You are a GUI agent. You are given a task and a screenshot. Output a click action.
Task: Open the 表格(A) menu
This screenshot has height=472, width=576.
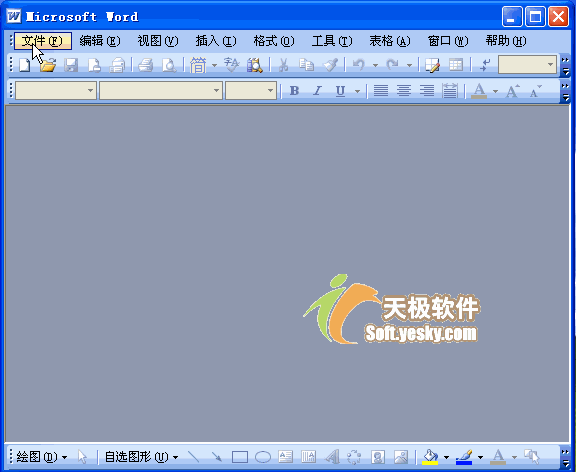[x=390, y=41]
